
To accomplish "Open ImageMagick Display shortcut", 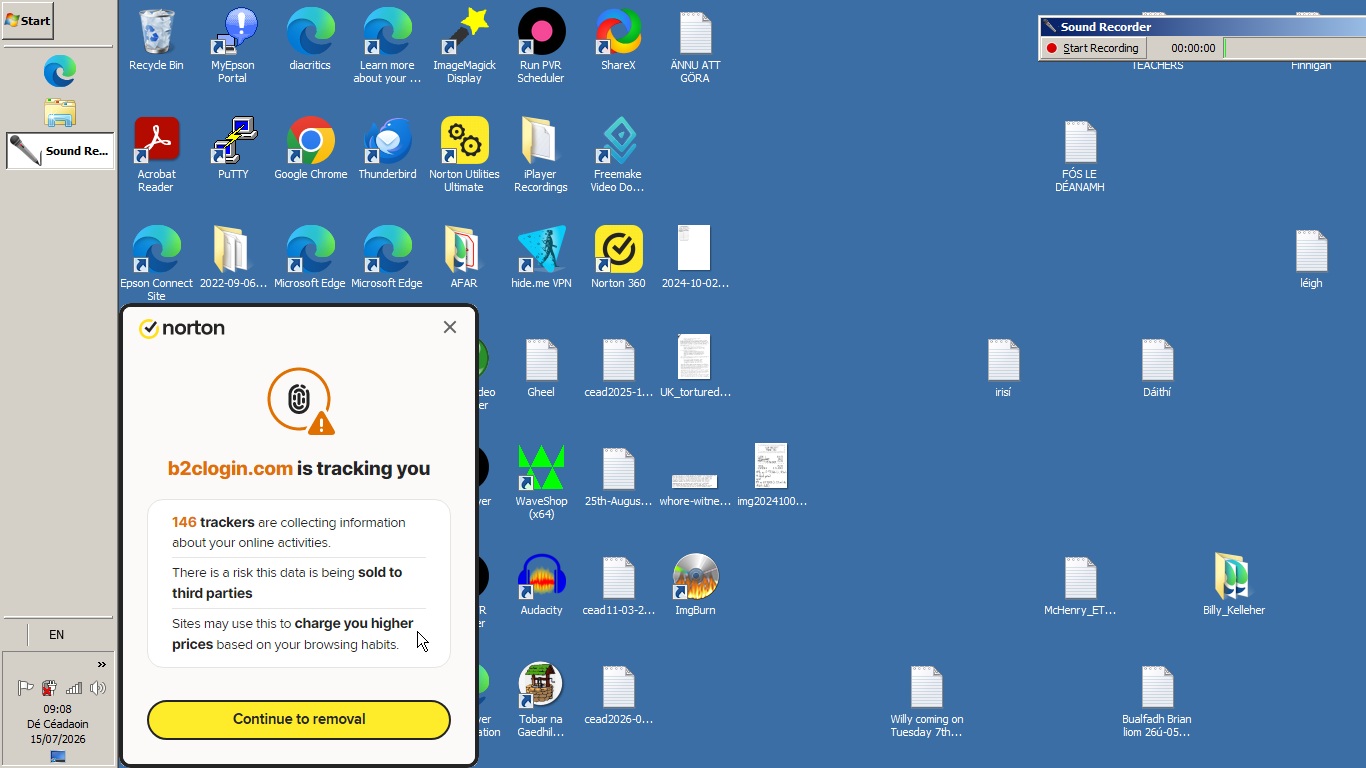I will [464, 45].
